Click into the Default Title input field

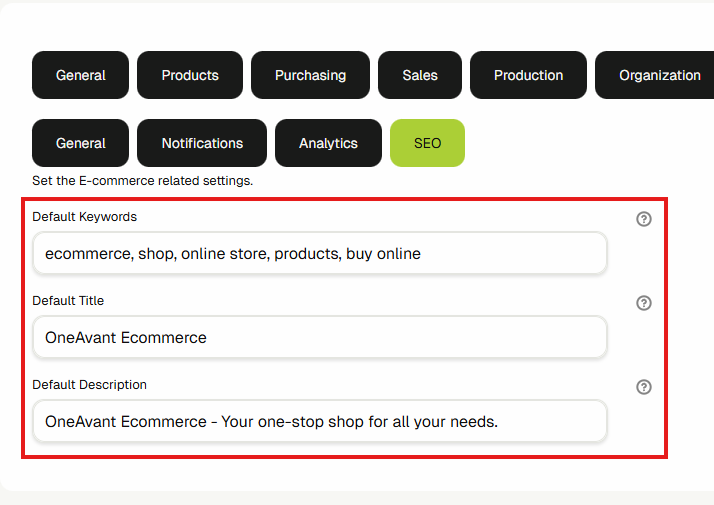click(319, 338)
